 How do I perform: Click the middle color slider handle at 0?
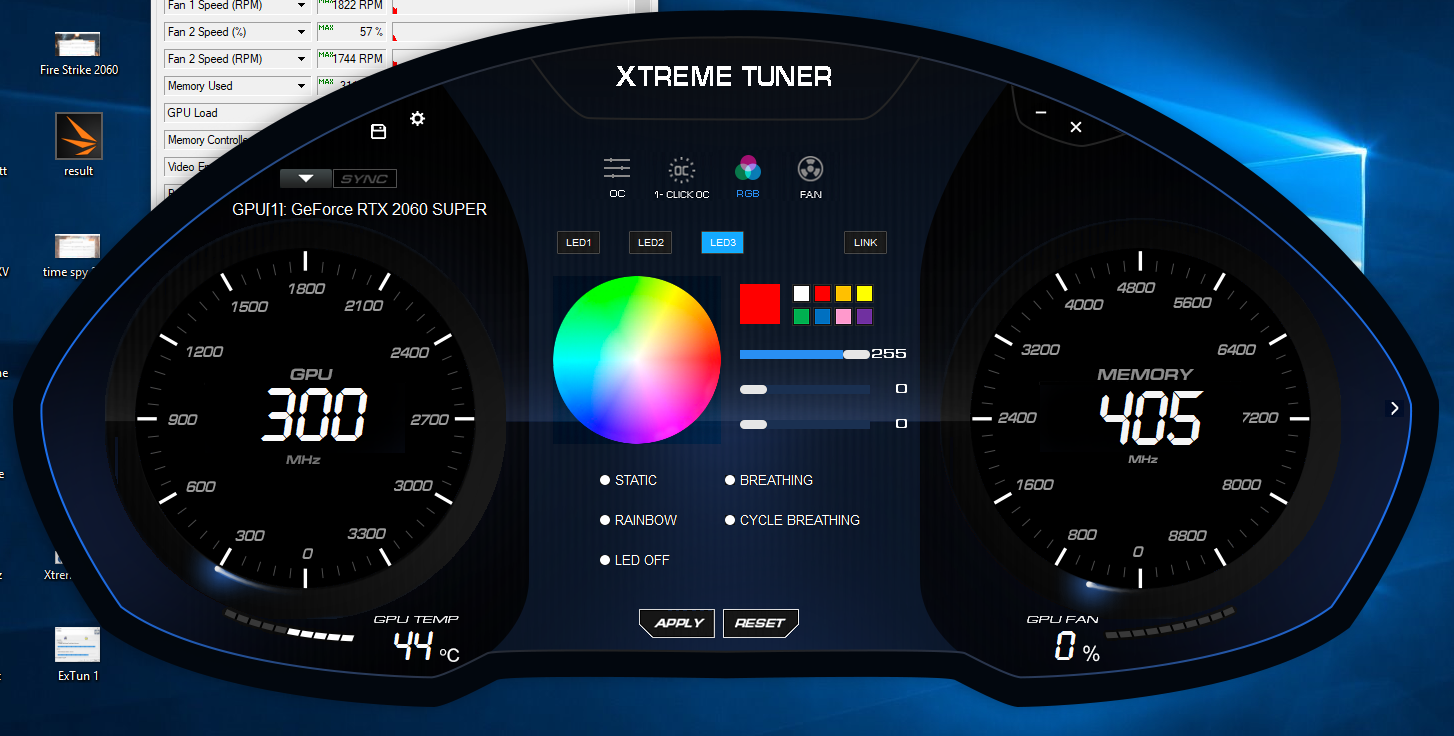click(x=753, y=389)
